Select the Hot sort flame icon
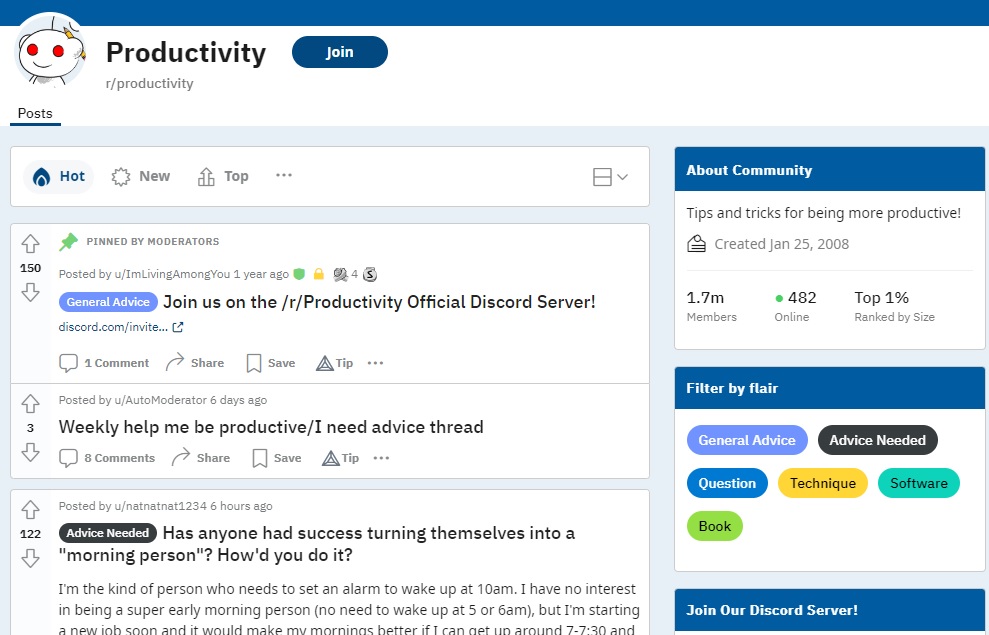The image size is (989, 635). point(40,176)
